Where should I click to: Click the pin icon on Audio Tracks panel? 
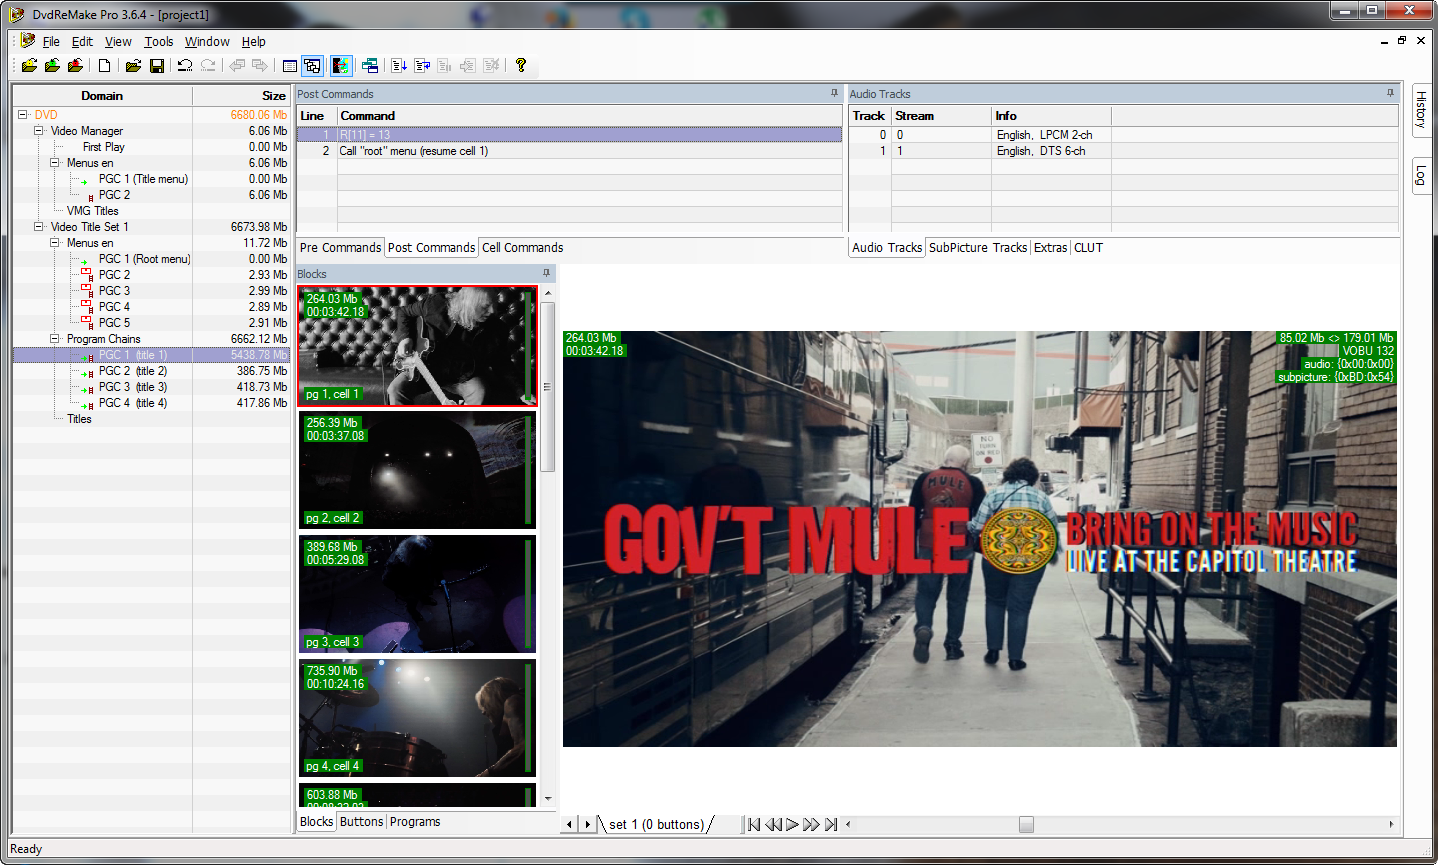pos(1390,93)
